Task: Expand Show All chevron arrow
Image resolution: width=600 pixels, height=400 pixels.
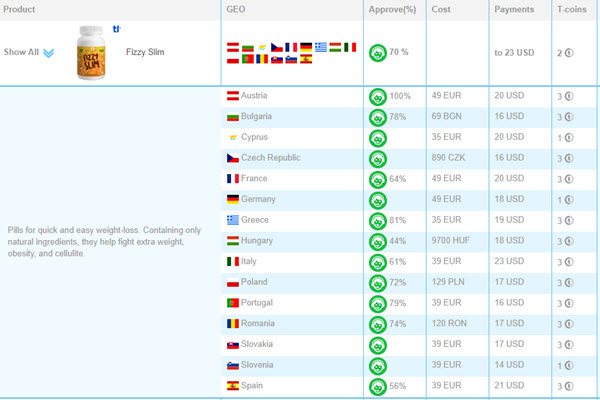Action: click(x=48, y=53)
